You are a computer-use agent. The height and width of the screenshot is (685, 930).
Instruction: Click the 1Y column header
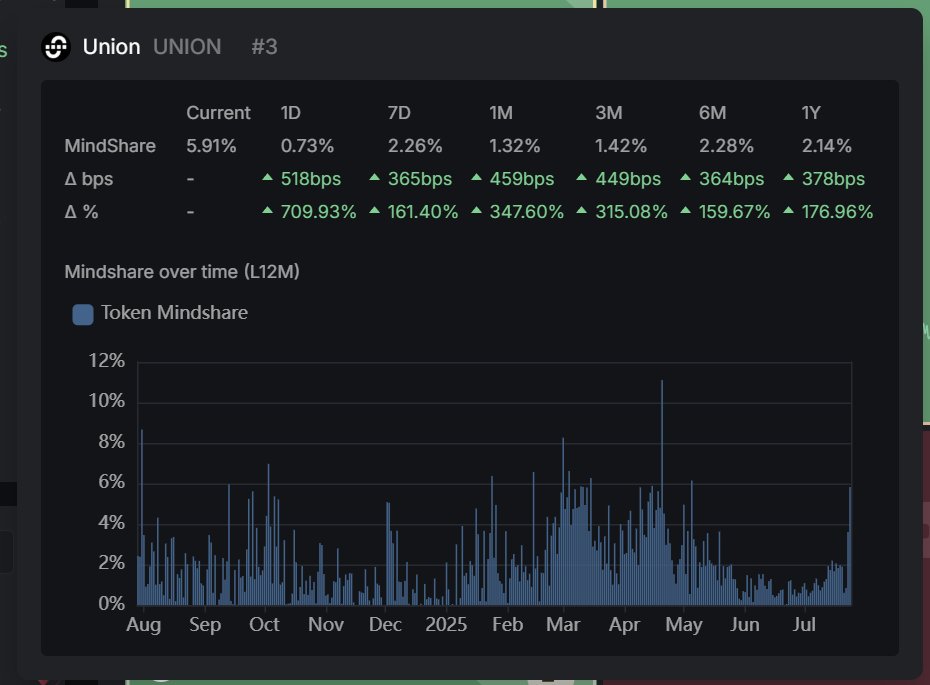(811, 113)
